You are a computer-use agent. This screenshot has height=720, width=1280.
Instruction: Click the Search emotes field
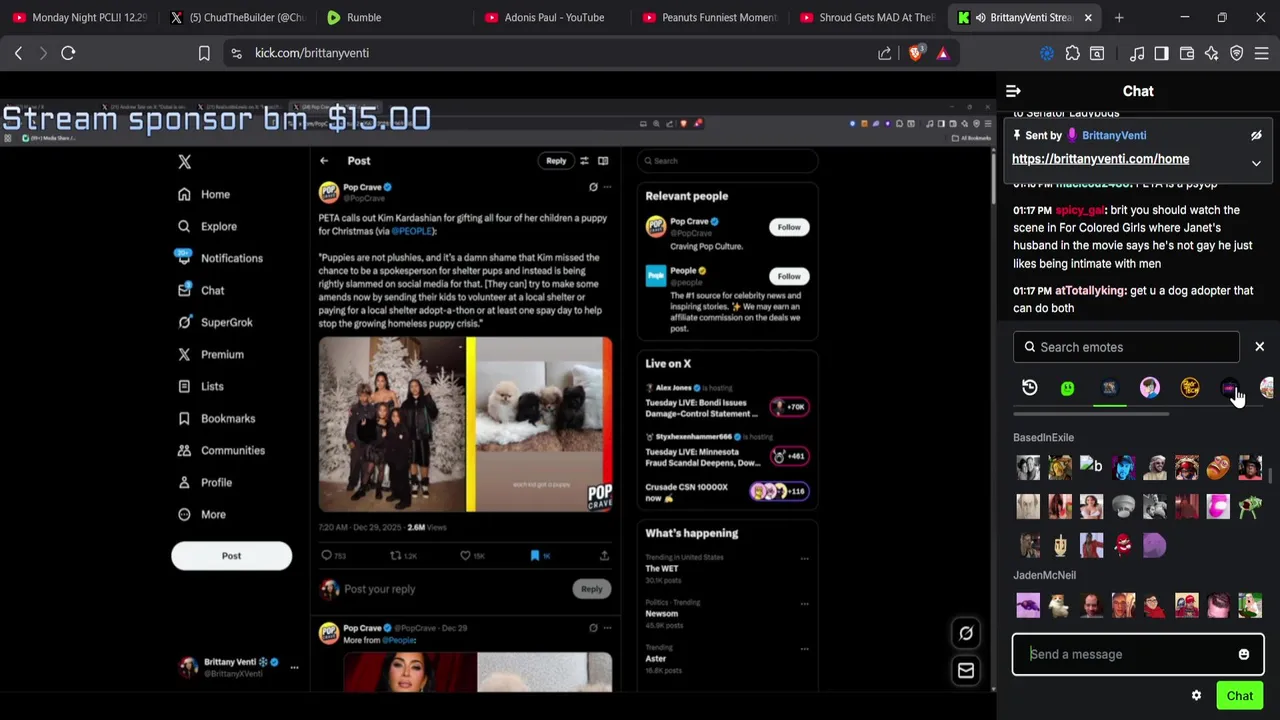click(1126, 347)
